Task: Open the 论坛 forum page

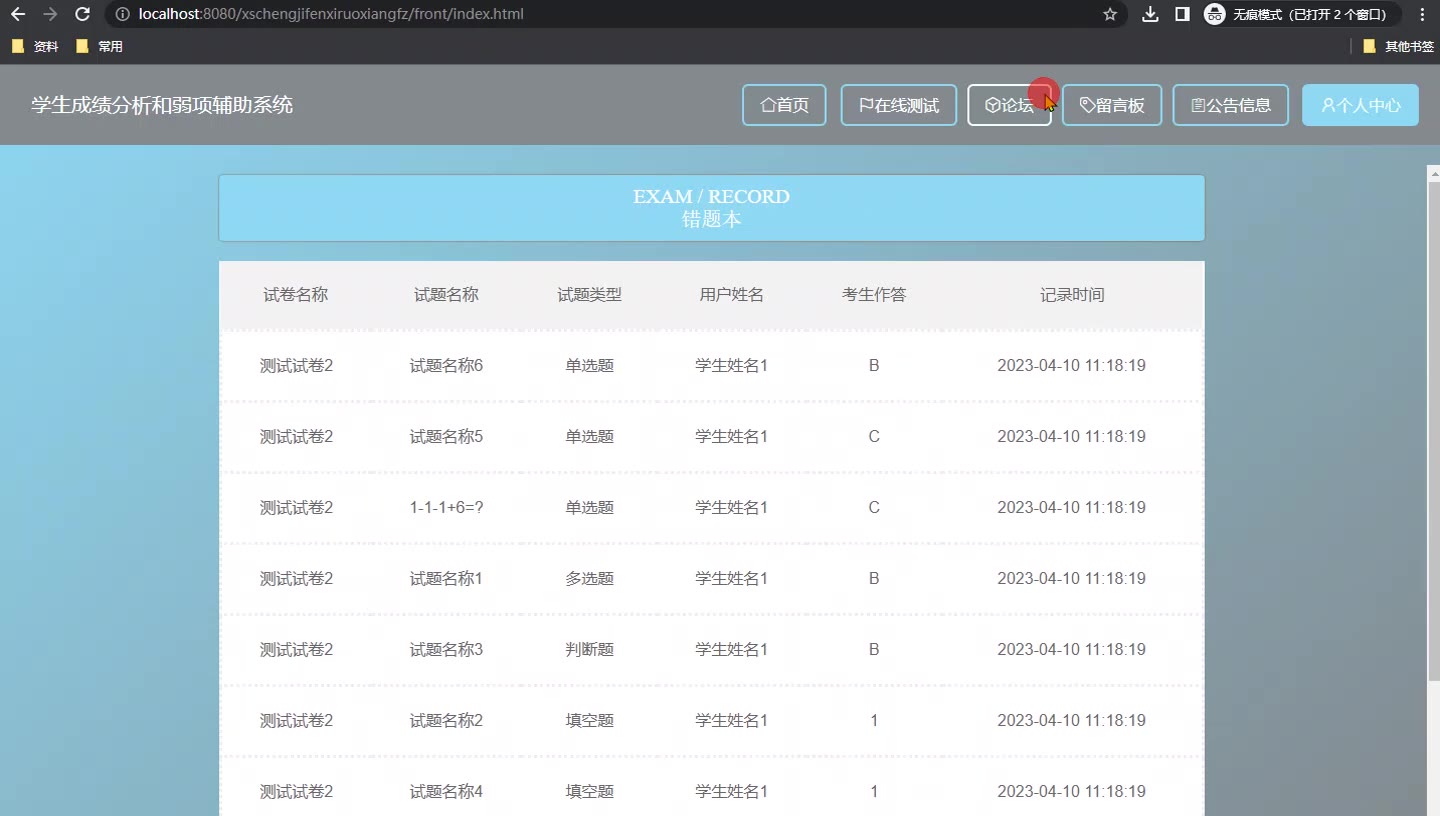Action: (x=1009, y=105)
